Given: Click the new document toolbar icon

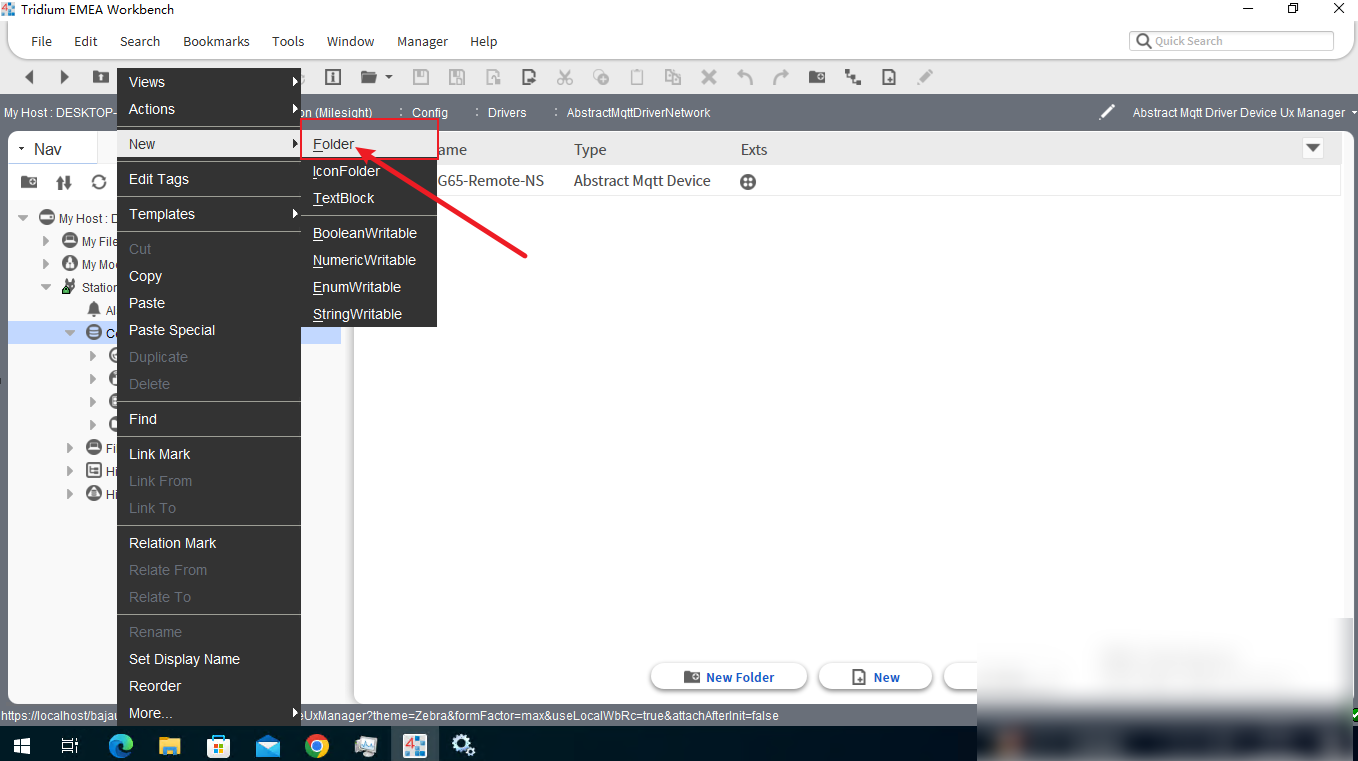Looking at the screenshot, I should (889, 77).
